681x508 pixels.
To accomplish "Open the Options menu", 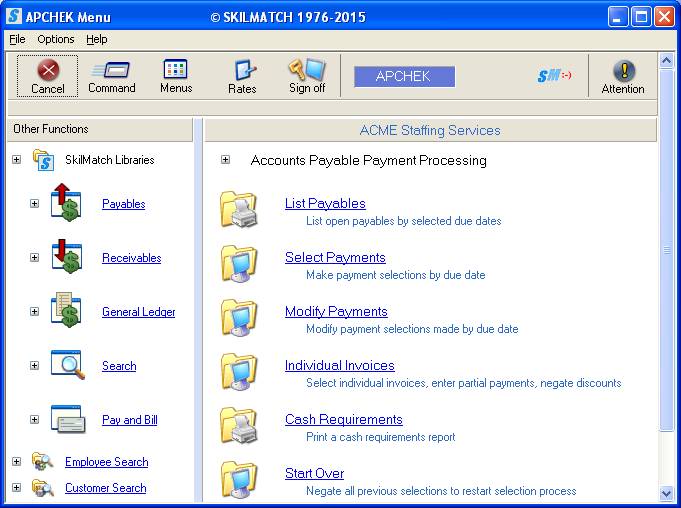I will click(56, 39).
